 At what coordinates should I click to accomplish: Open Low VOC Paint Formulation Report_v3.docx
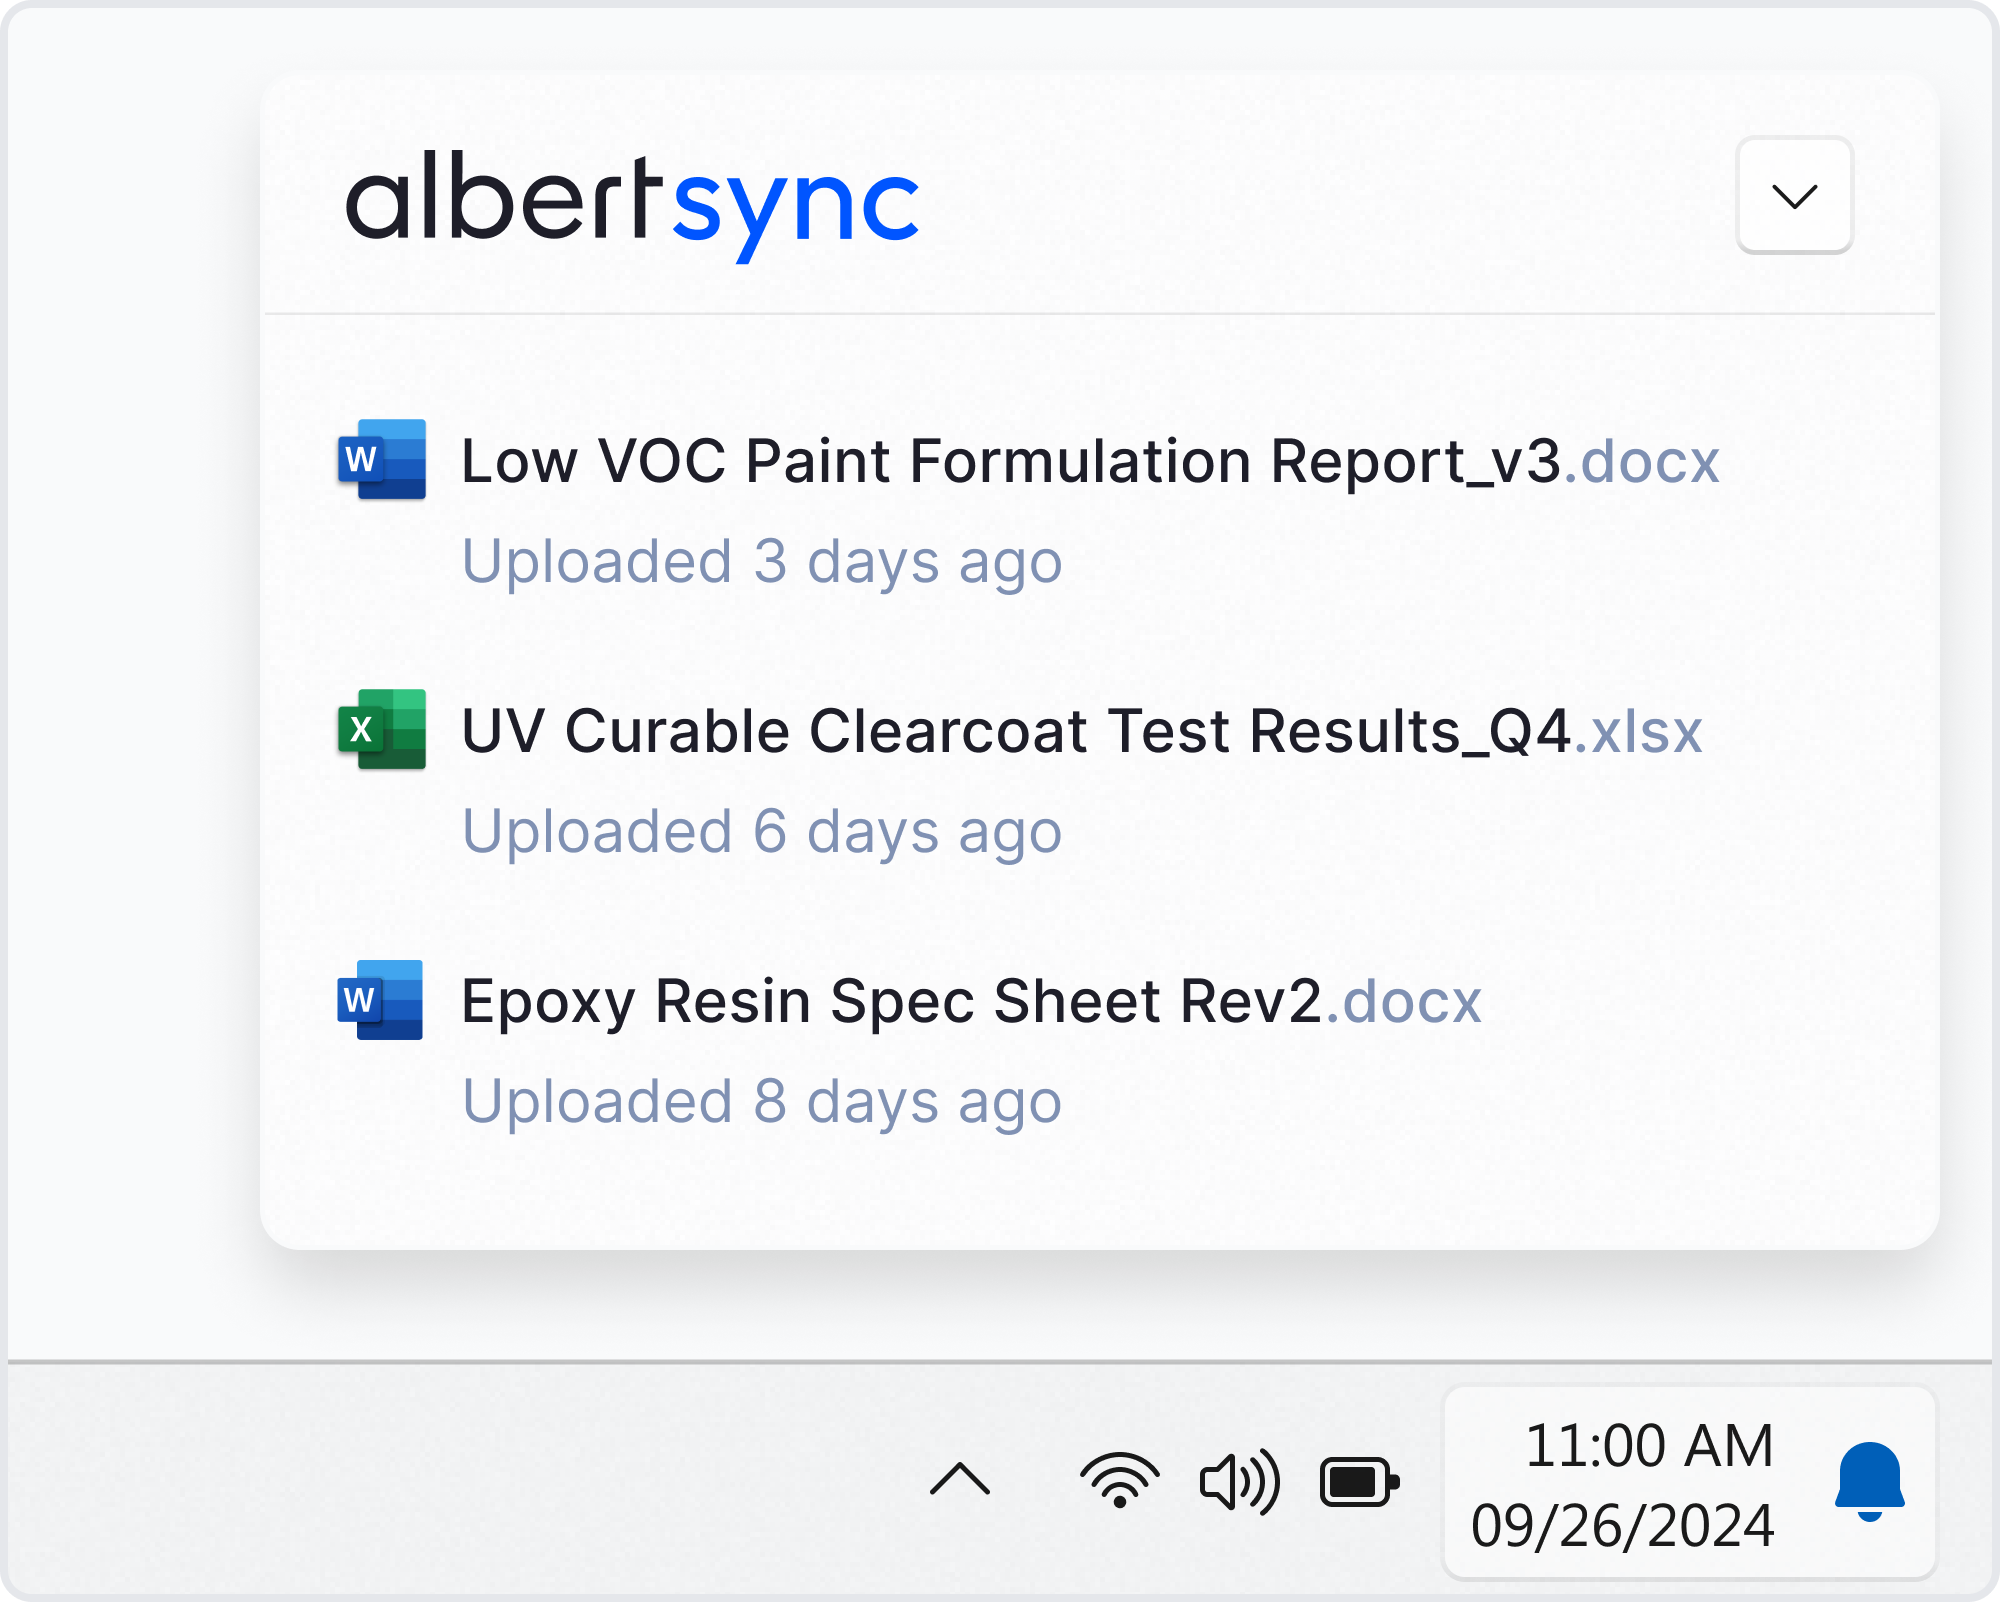point(1010,461)
